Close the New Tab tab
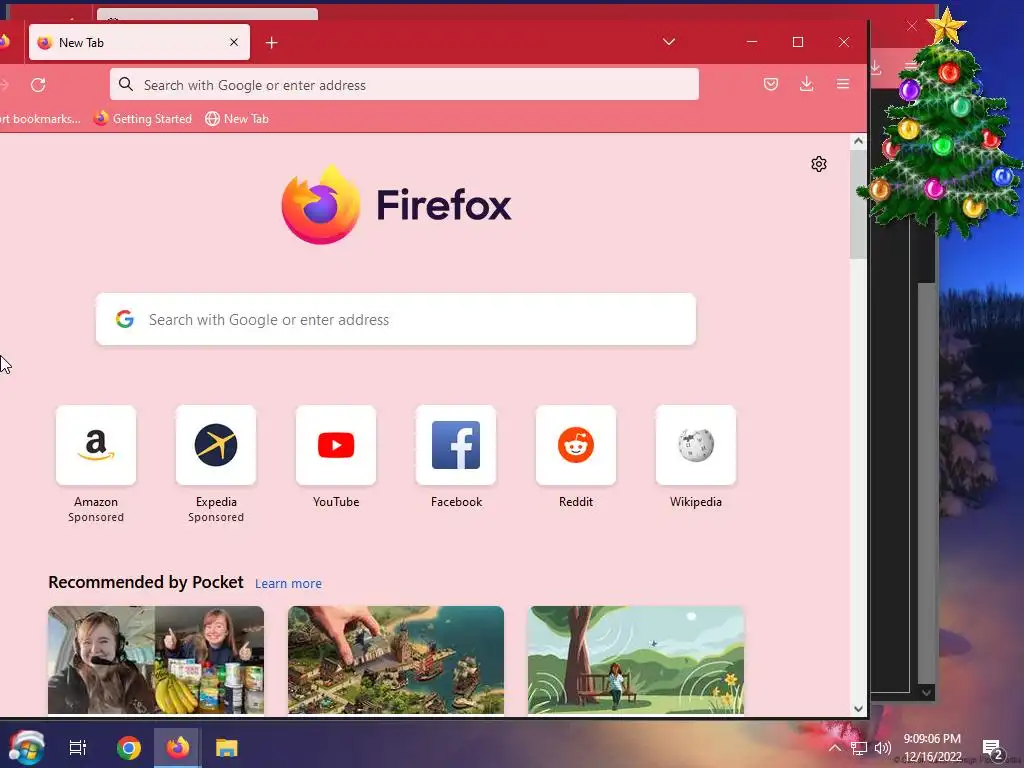 [x=234, y=42]
